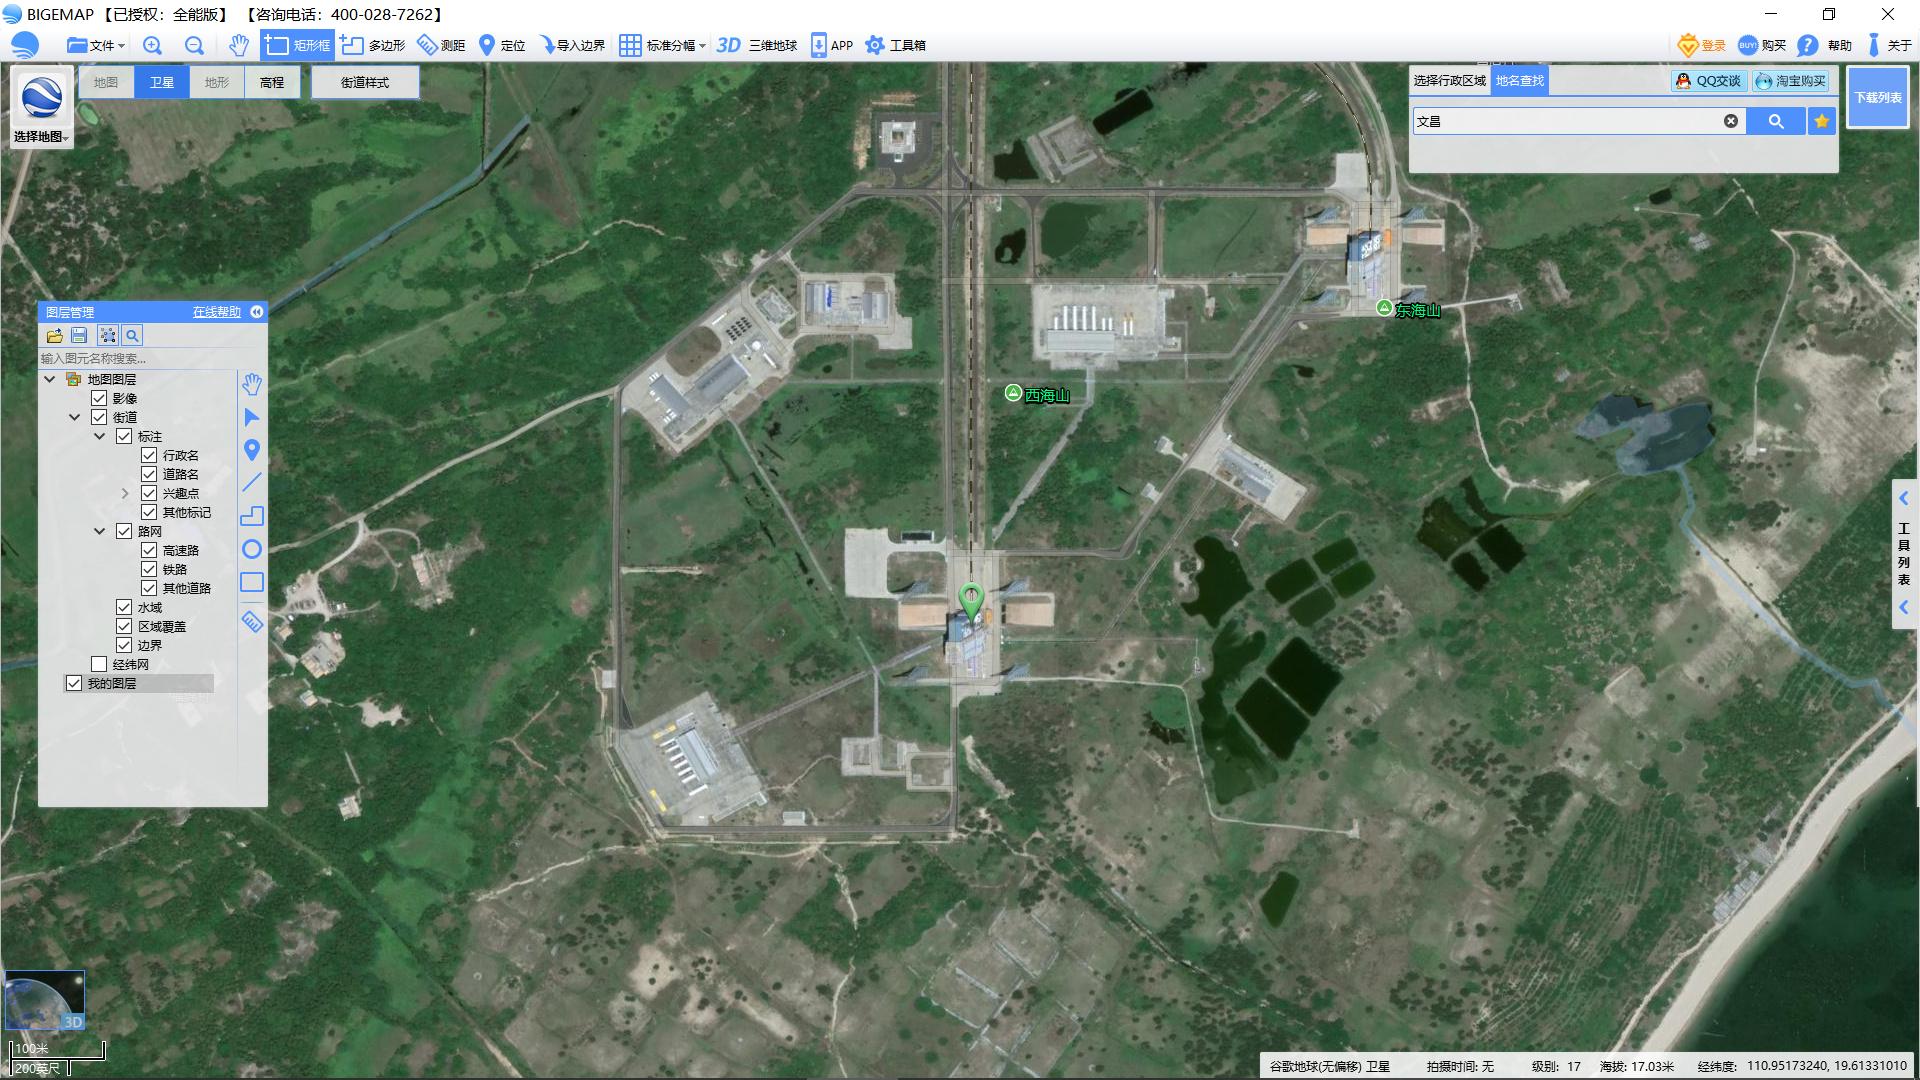Screen dimensions: 1920x1080
Task: Click the zoom in magnifier icon
Action: tap(152, 45)
